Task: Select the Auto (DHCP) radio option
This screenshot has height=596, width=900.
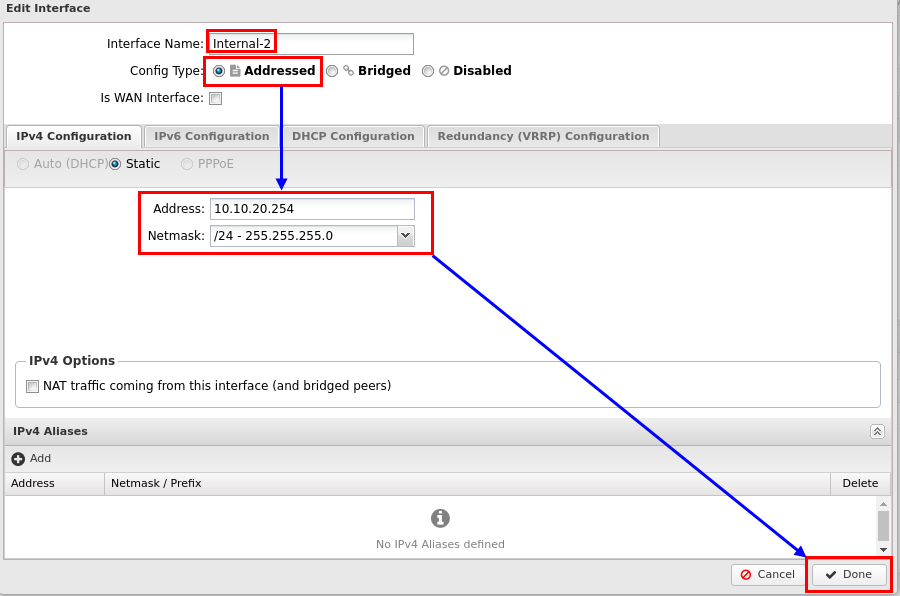Action: pyautogui.click(x=22, y=164)
